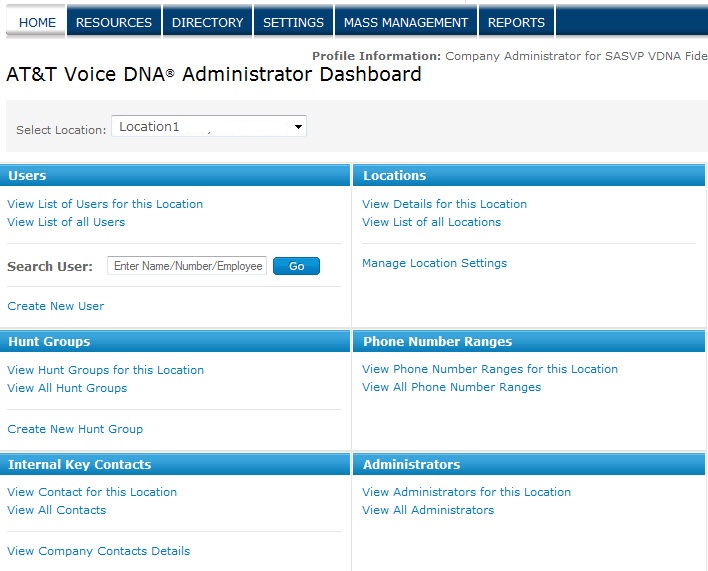Open View Phone Number Ranges for this Location
708x571 pixels.
coord(489,369)
